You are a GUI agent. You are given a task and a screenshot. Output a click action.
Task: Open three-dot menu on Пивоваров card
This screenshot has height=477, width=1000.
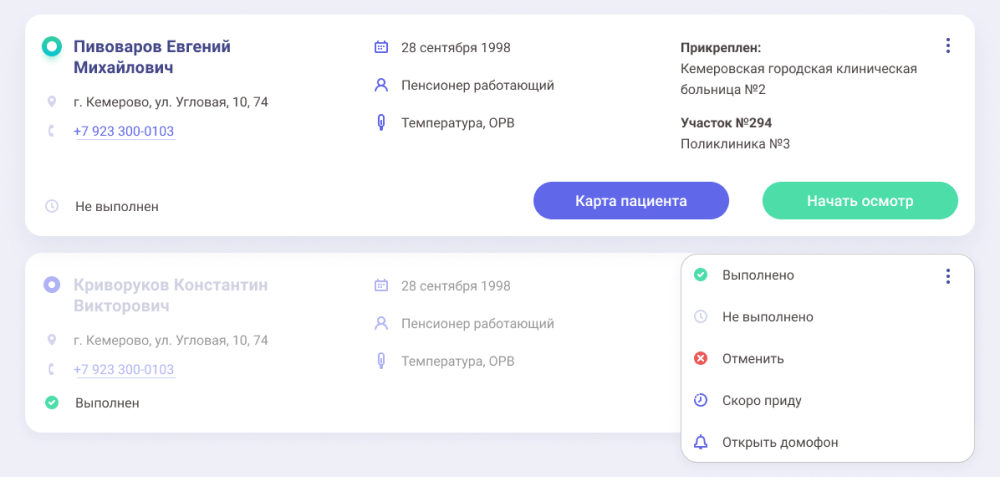947,46
